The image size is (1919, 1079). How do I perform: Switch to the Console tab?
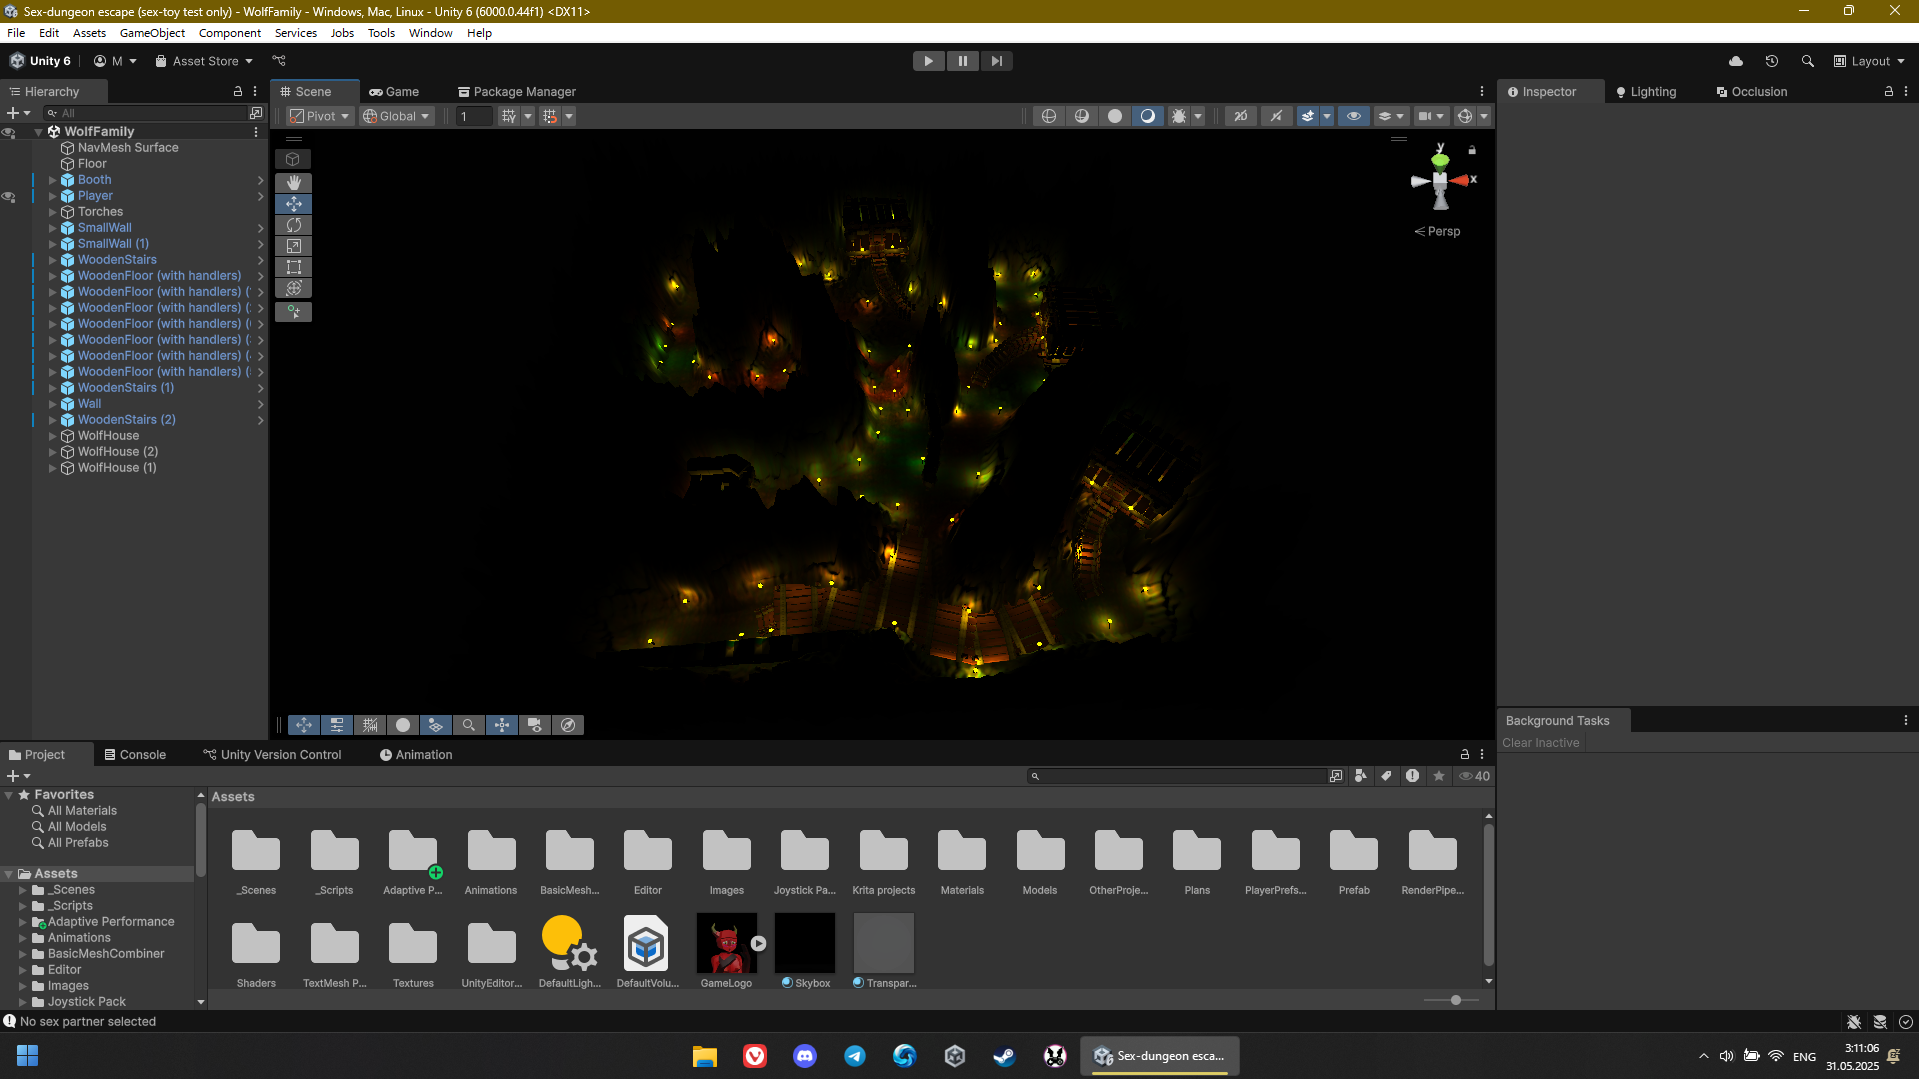135,755
